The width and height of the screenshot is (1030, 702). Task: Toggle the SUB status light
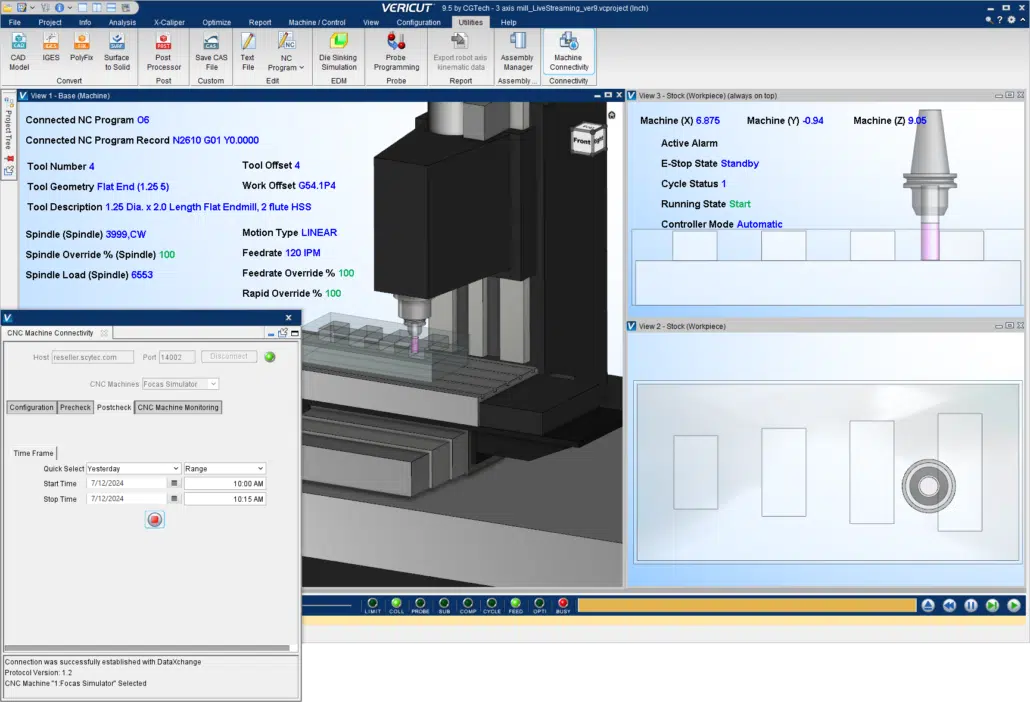(x=444, y=605)
